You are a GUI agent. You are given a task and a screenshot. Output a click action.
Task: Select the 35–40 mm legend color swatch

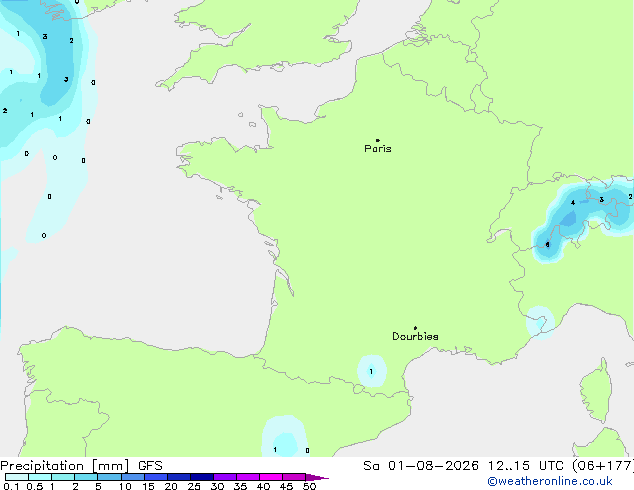[248, 477]
